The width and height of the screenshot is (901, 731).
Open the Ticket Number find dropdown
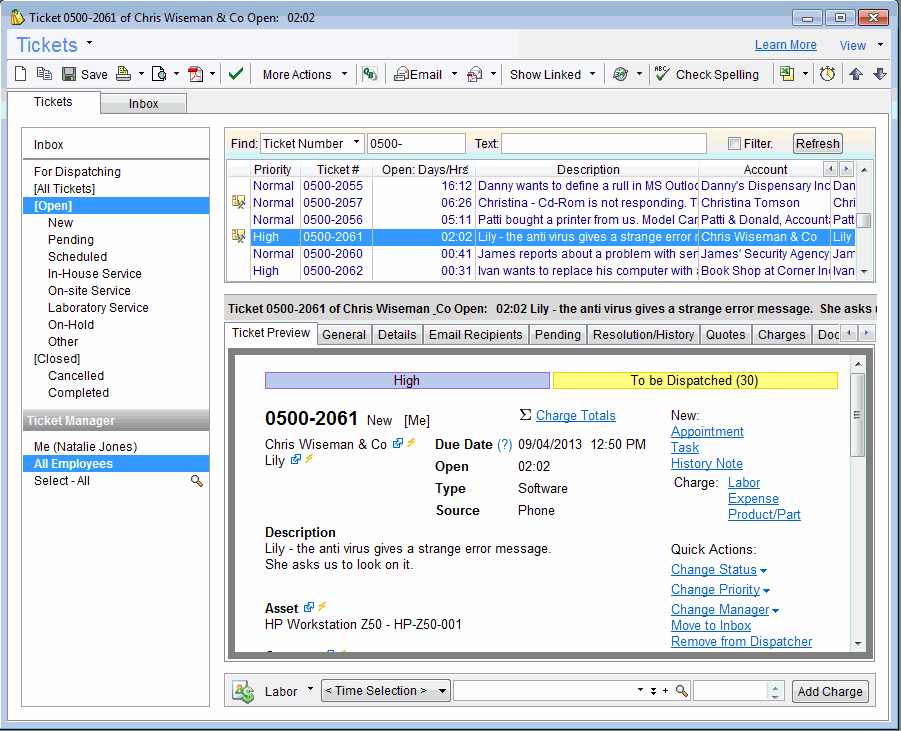pos(357,143)
